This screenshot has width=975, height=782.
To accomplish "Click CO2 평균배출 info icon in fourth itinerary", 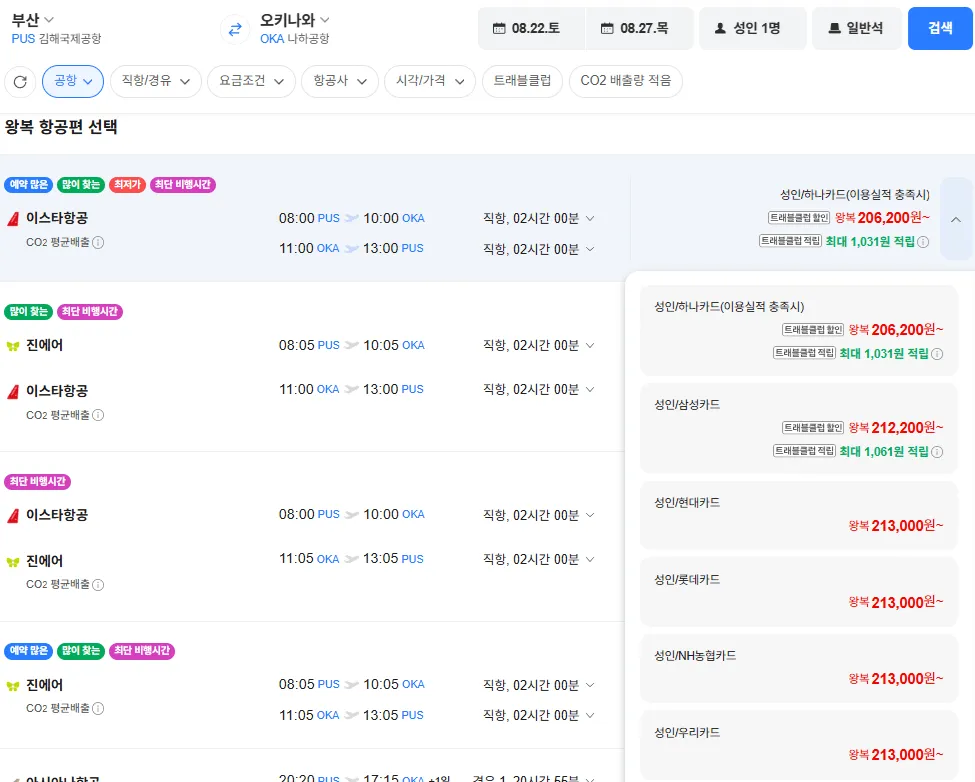I will click(x=98, y=708).
